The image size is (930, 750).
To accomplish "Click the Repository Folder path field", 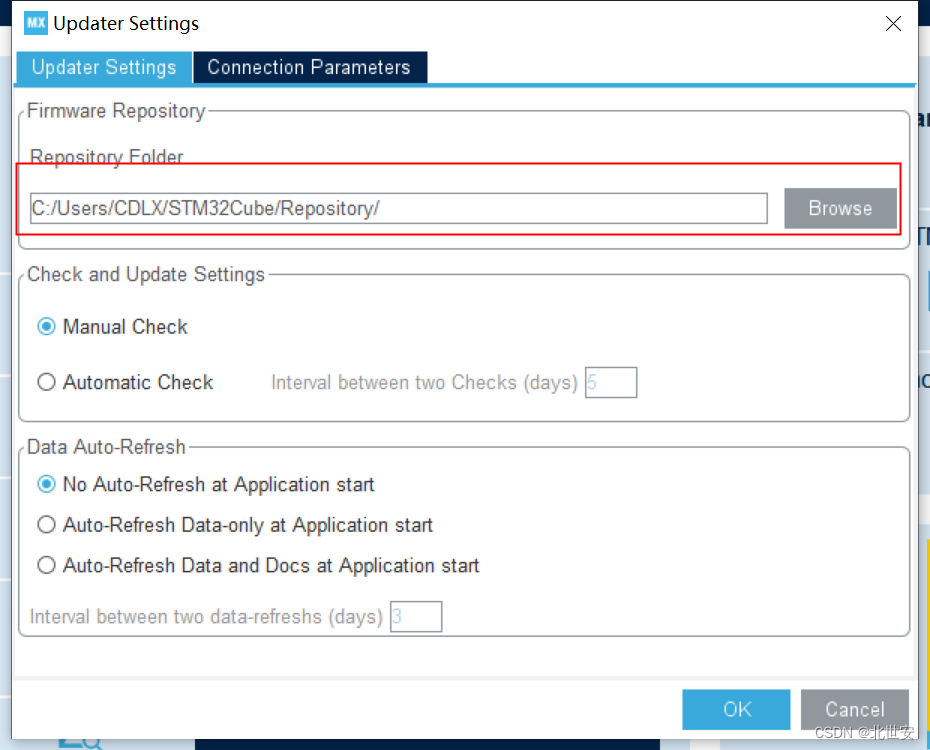I will click(x=399, y=208).
